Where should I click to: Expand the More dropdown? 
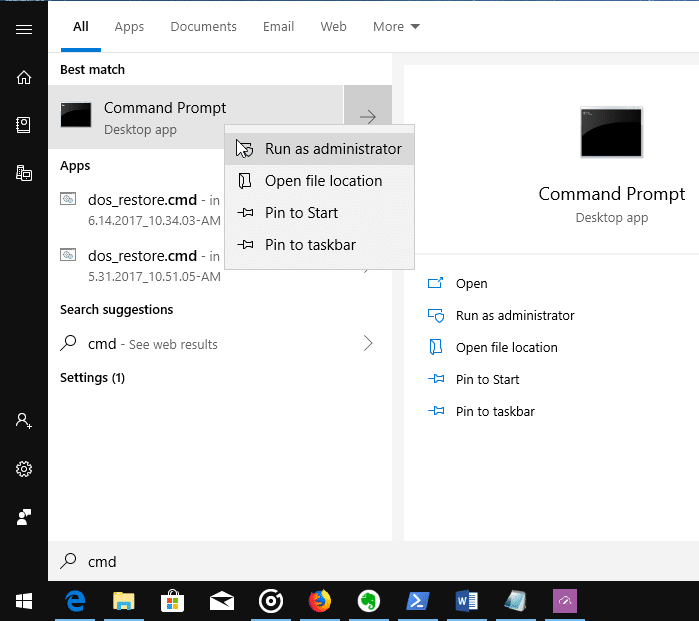pos(396,27)
